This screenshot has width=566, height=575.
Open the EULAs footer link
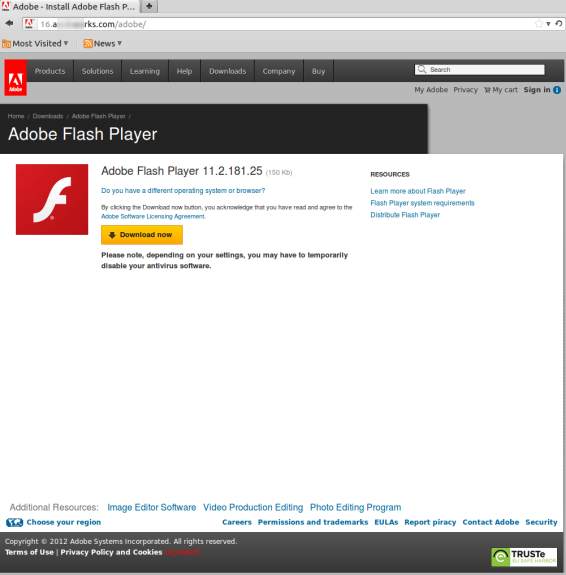coord(386,522)
